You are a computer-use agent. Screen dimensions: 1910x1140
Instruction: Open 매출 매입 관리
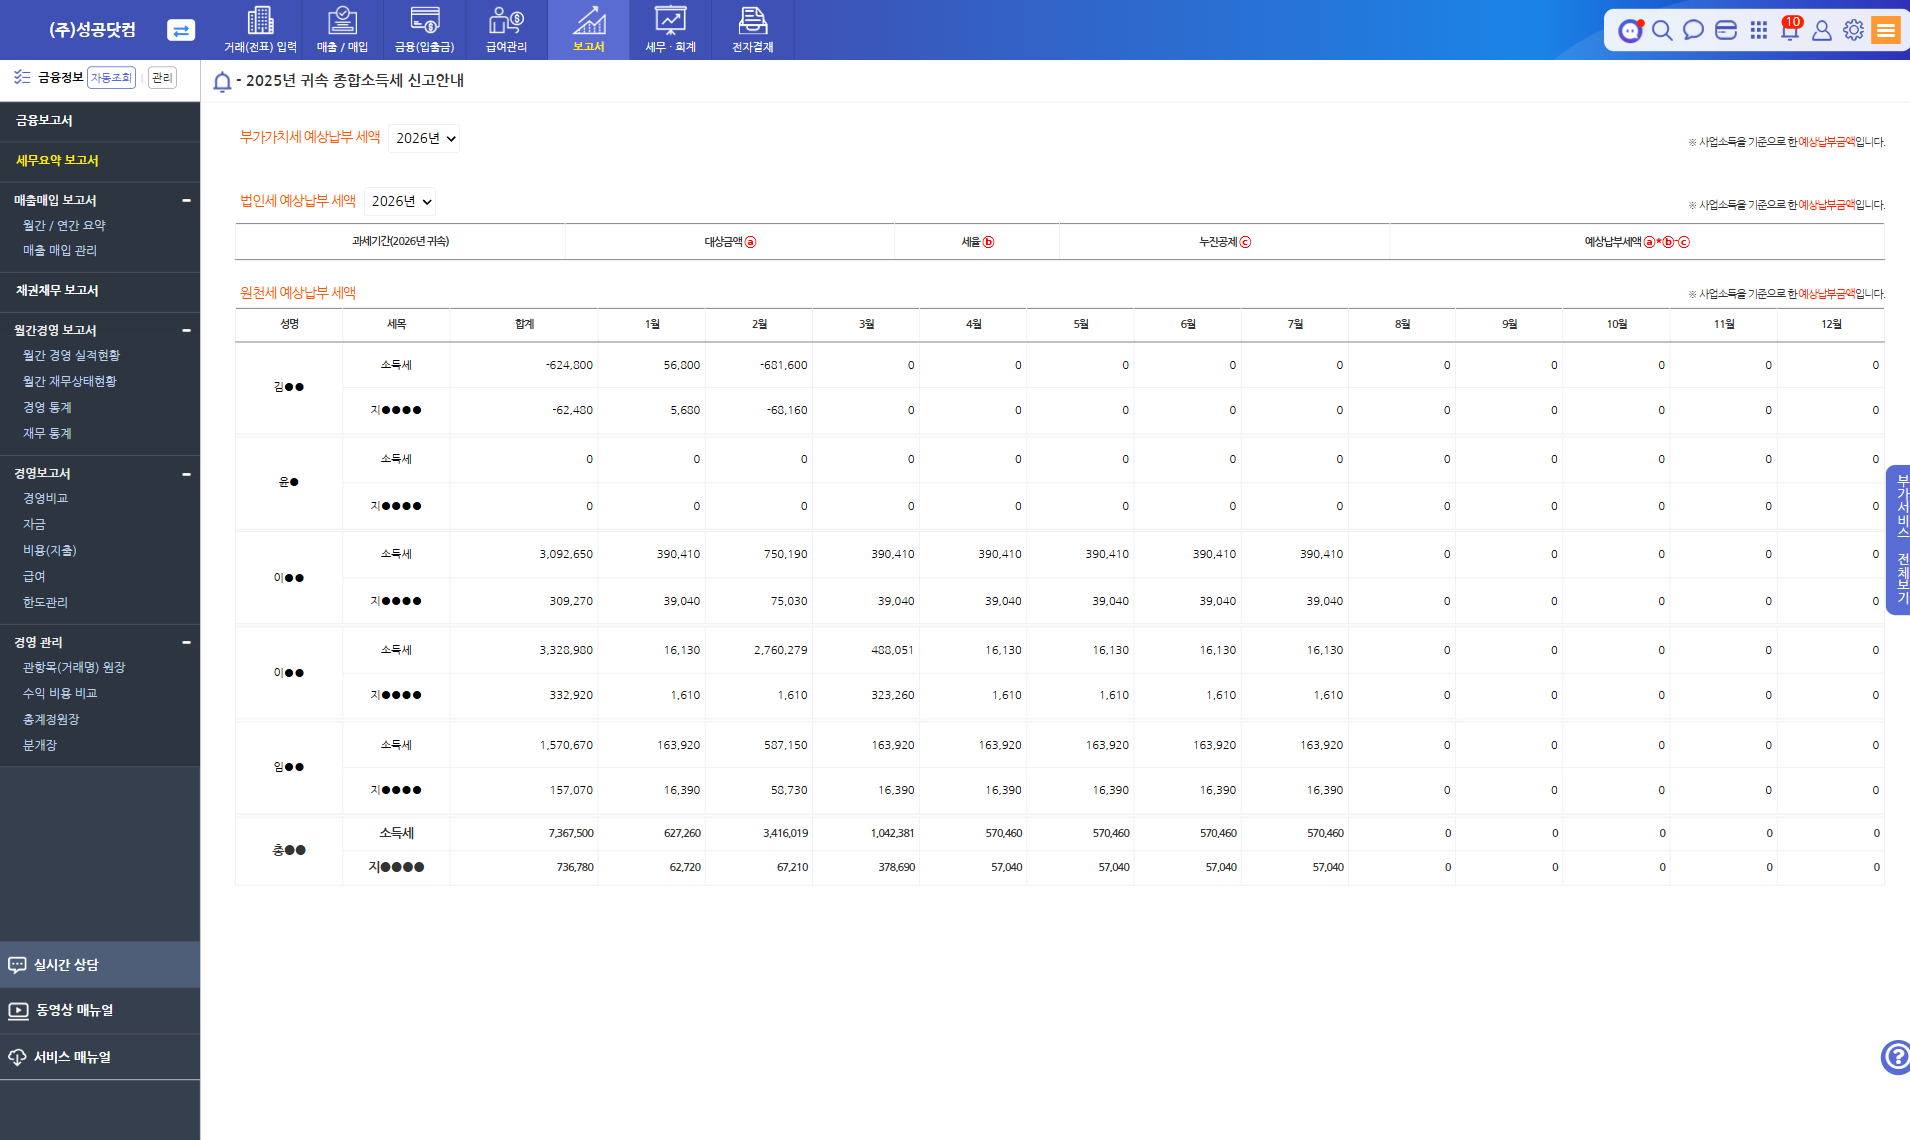pyautogui.click(x=60, y=251)
